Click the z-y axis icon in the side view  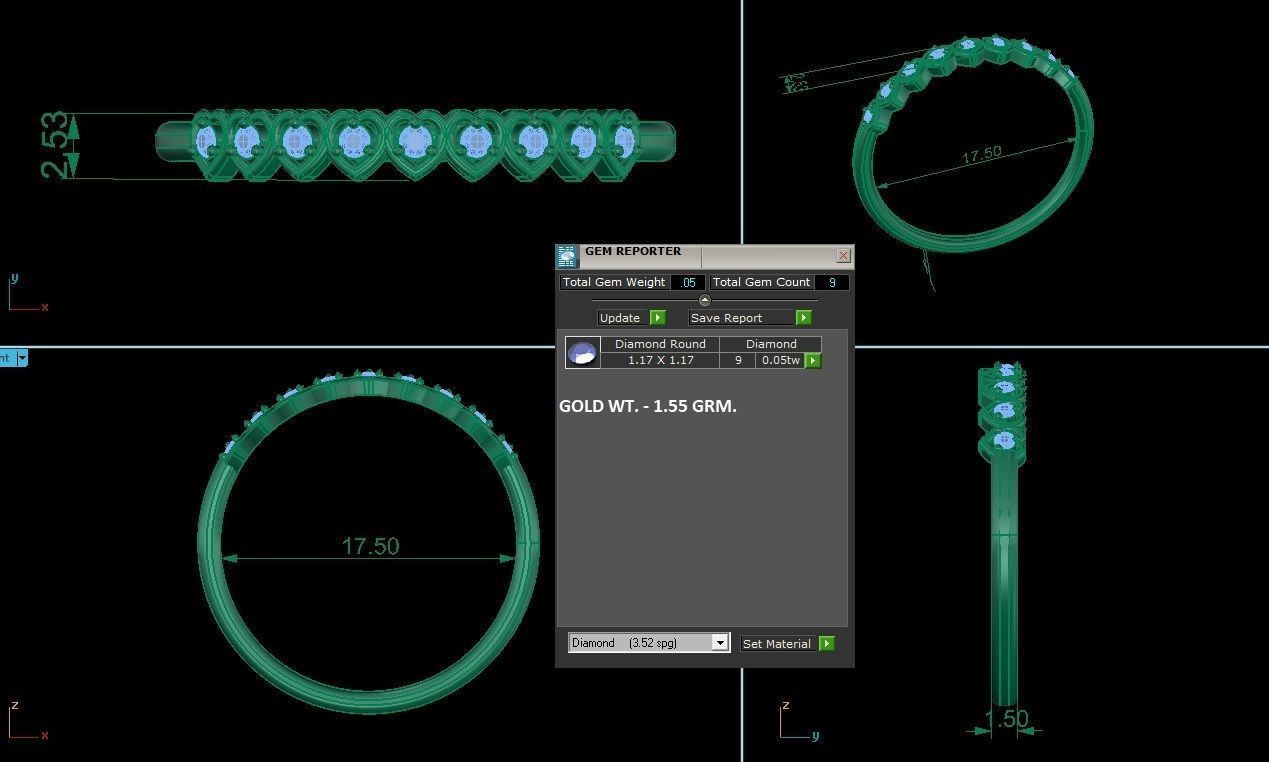800,720
